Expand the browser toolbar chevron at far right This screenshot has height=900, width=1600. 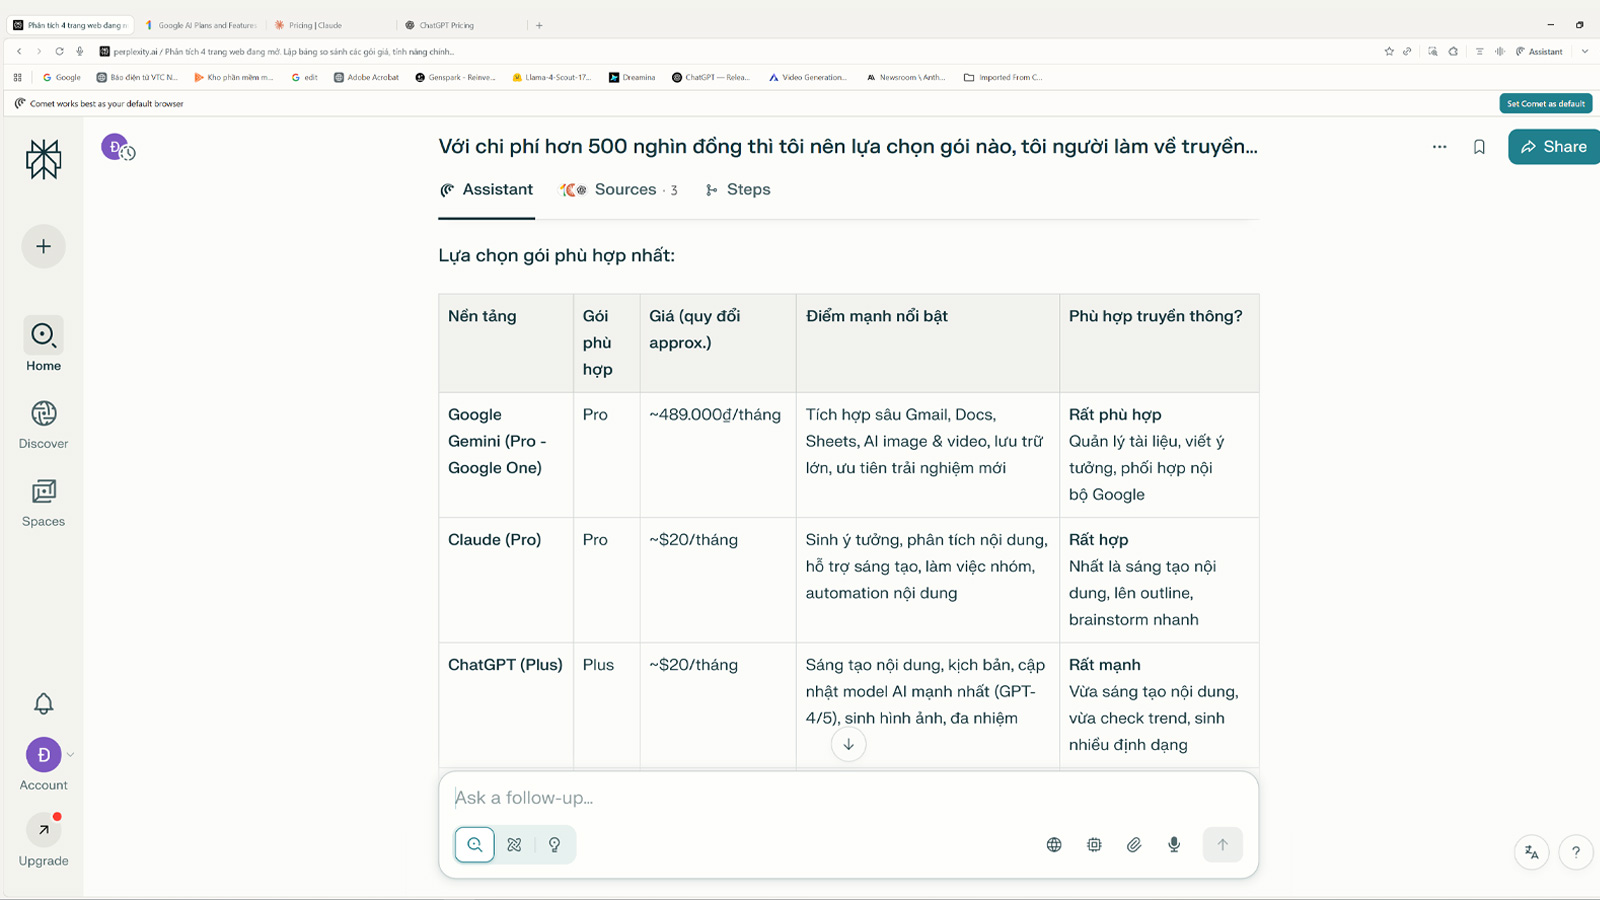pos(1585,52)
